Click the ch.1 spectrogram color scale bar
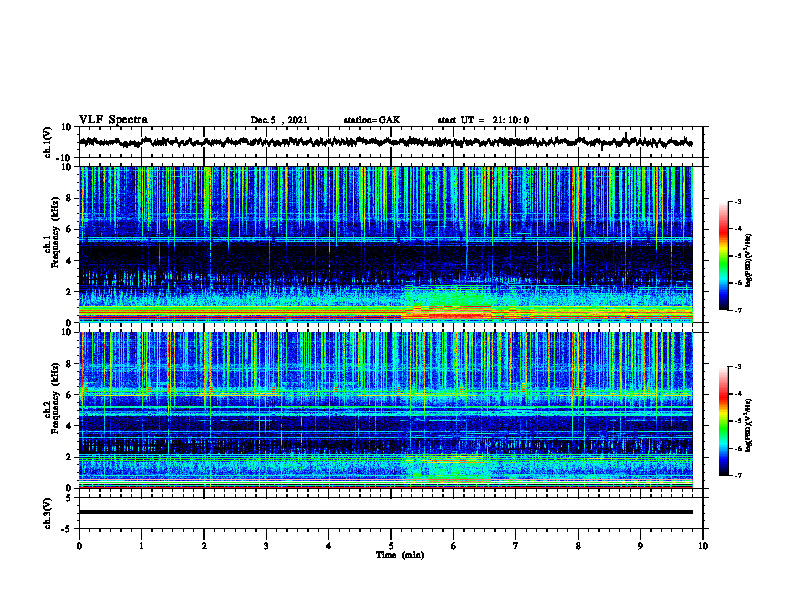Image resolution: width=792 pixels, height=612 pixels. [723, 255]
